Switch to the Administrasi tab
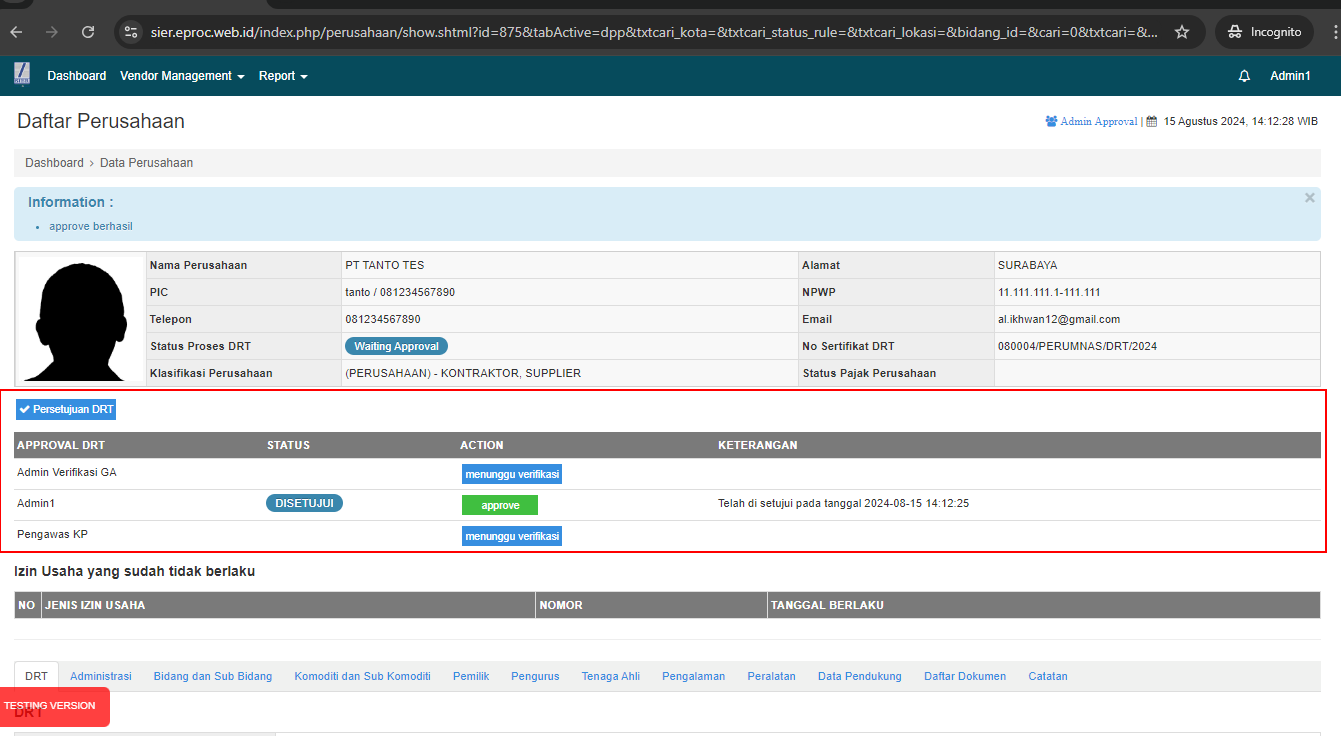The image size is (1341, 736). point(101,676)
